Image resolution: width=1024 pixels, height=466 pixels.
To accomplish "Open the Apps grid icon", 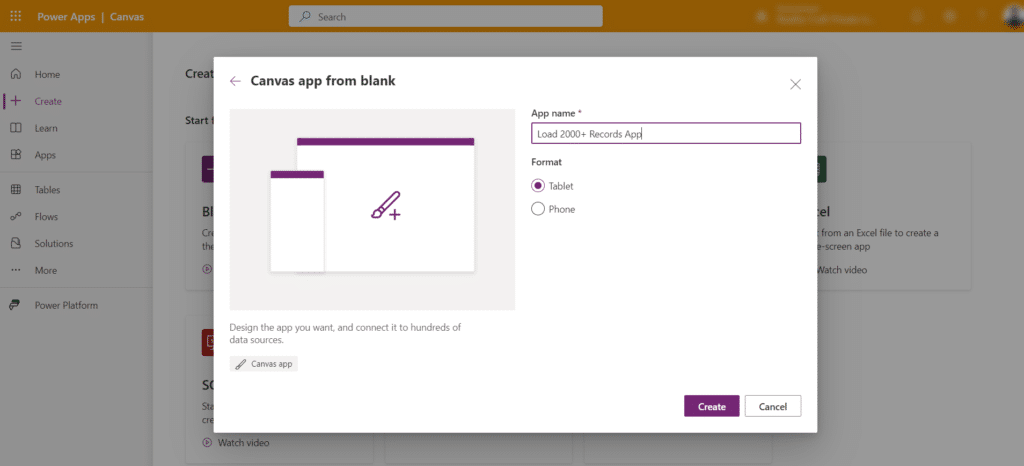I will click(x=16, y=155).
